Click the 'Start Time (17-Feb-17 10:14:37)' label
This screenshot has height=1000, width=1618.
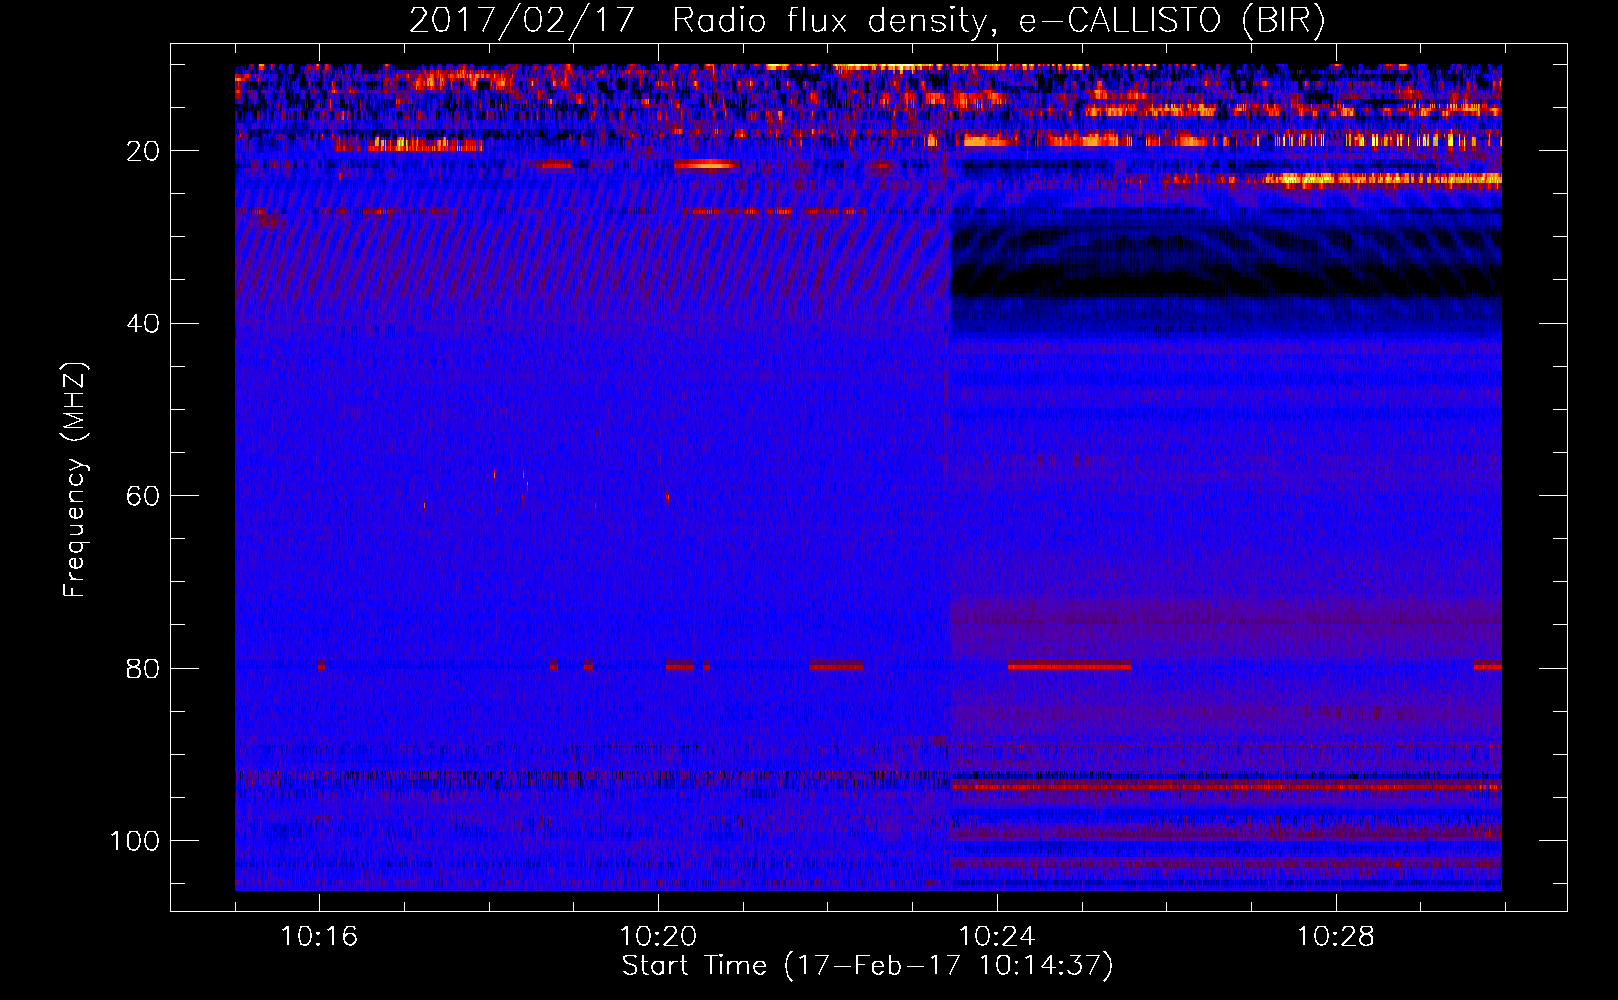[x=867, y=965]
